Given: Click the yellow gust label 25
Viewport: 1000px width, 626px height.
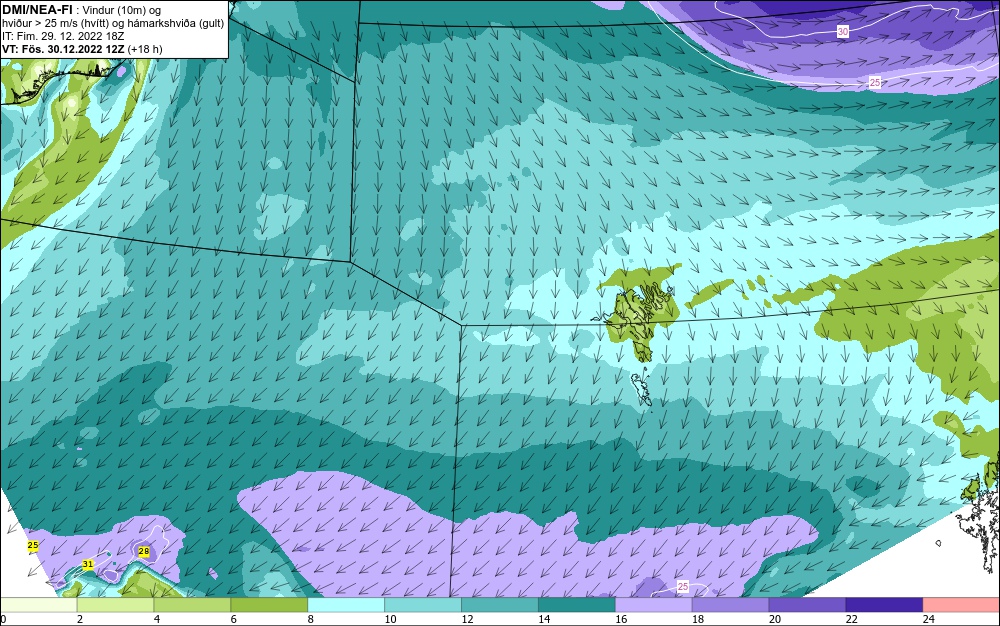Looking at the screenshot, I should click(33, 545).
